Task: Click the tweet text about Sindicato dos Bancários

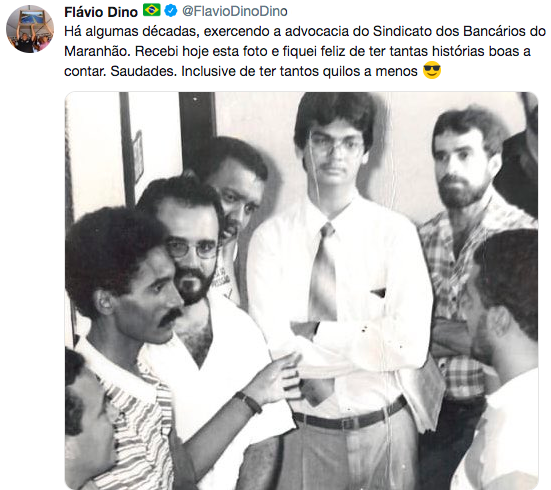Action: click(305, 31)
